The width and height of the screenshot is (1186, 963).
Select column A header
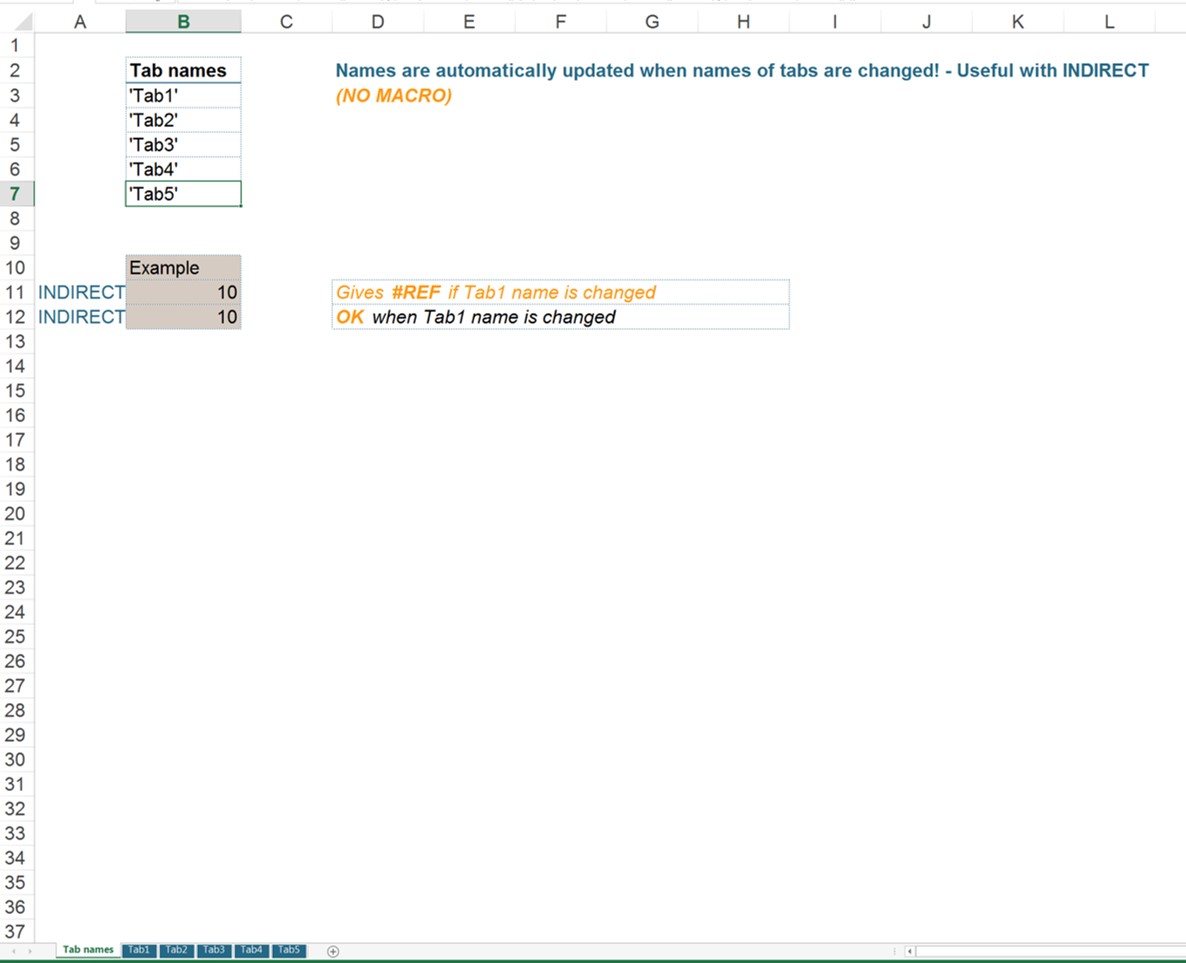tap(80, 22)
